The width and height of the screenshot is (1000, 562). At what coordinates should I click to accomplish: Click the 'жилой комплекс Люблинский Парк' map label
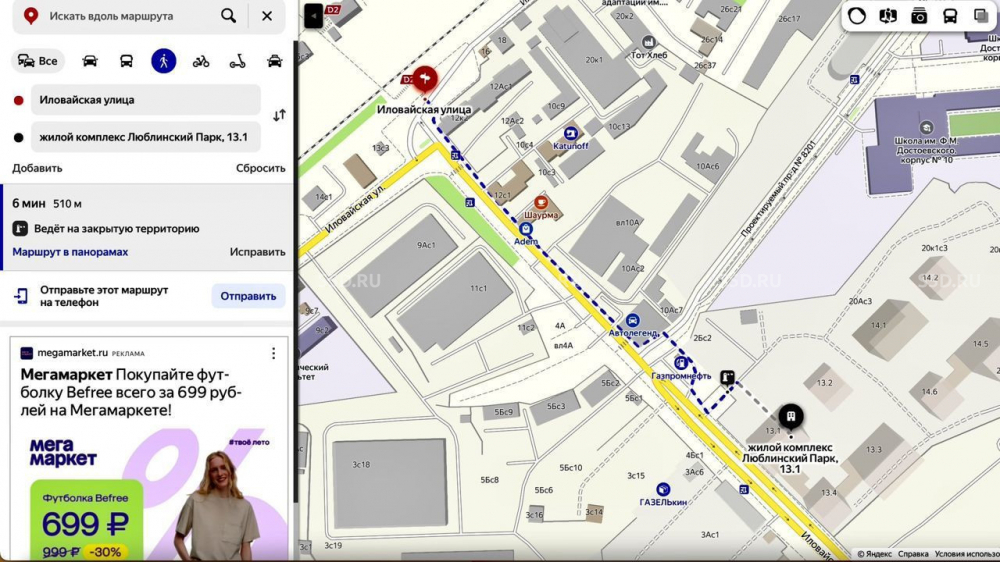tap(790, 458)
